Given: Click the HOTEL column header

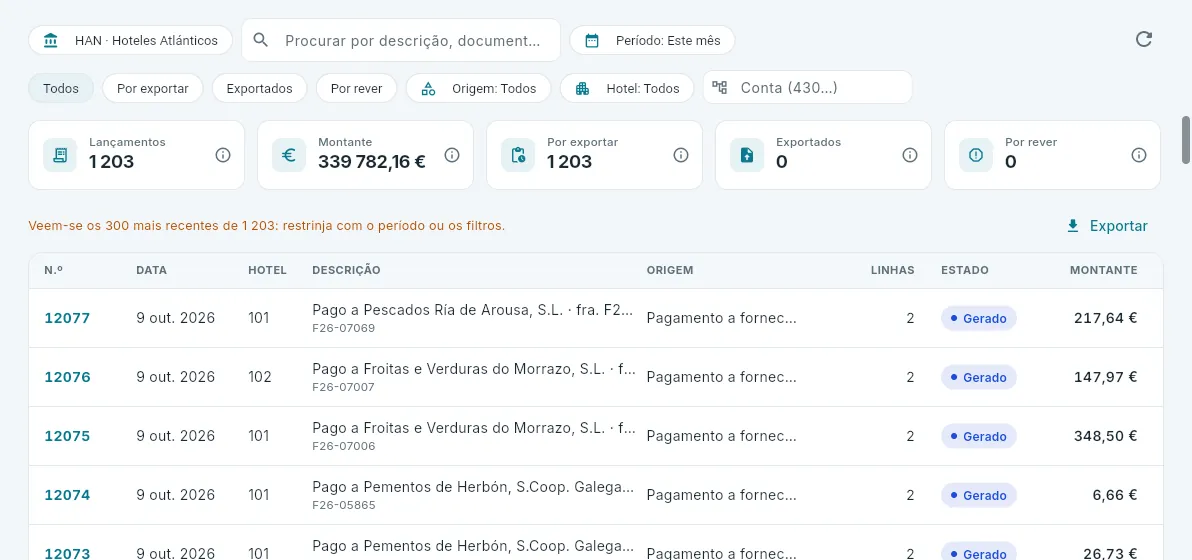Looking at the screenshot, I should tap(267, 270).
